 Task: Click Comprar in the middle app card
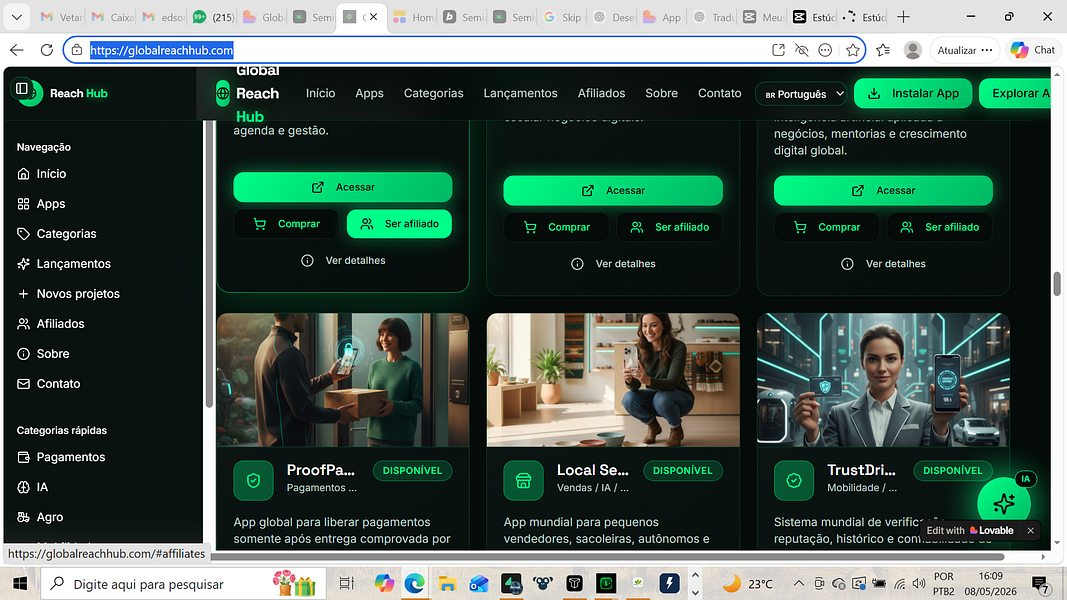click(556, 227)
